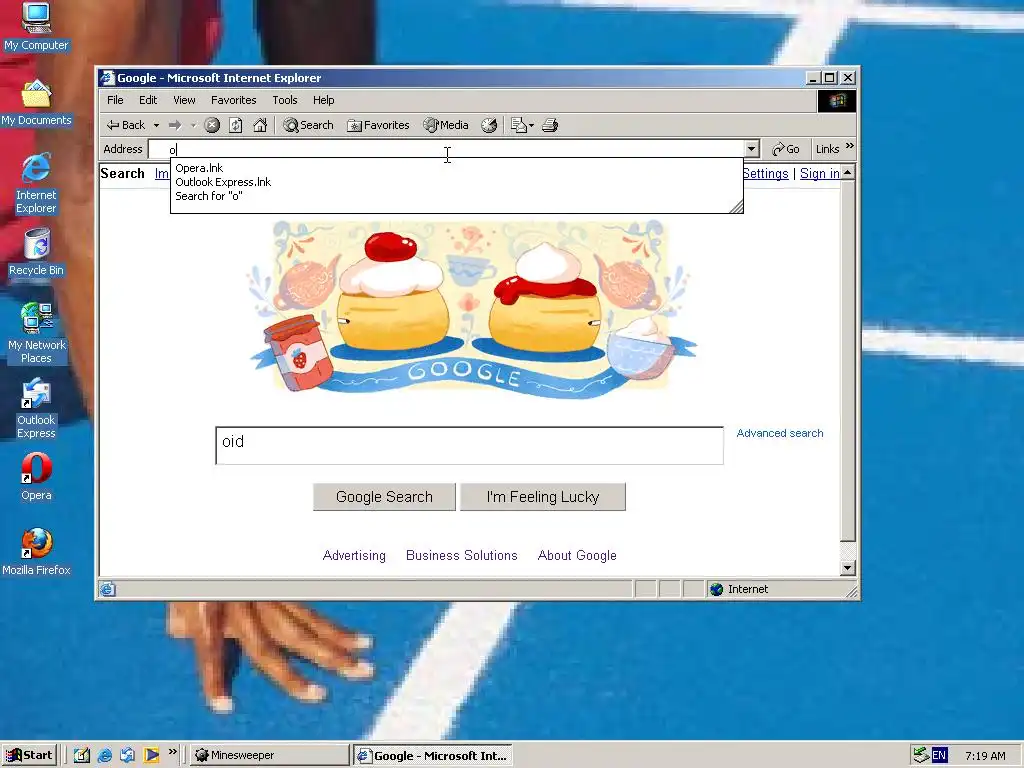The width and height of the screenshot is (1024, 768).
Task: Expand the Address bar dropdown arrow
Action: tap(752, 149)
